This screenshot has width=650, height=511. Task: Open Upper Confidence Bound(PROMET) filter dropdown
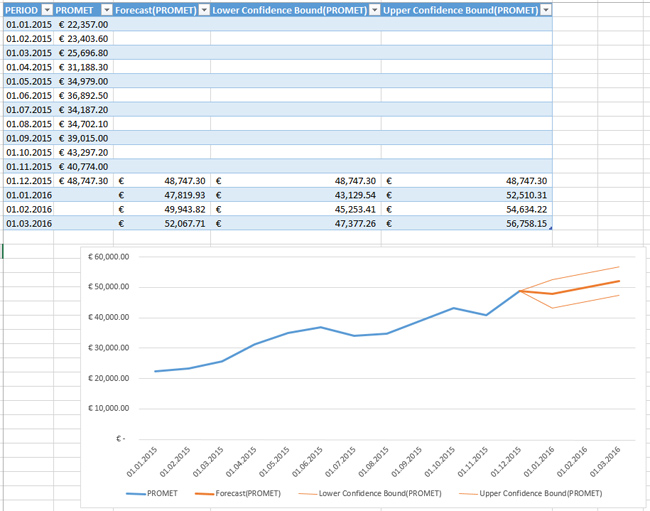click(545, 9)
